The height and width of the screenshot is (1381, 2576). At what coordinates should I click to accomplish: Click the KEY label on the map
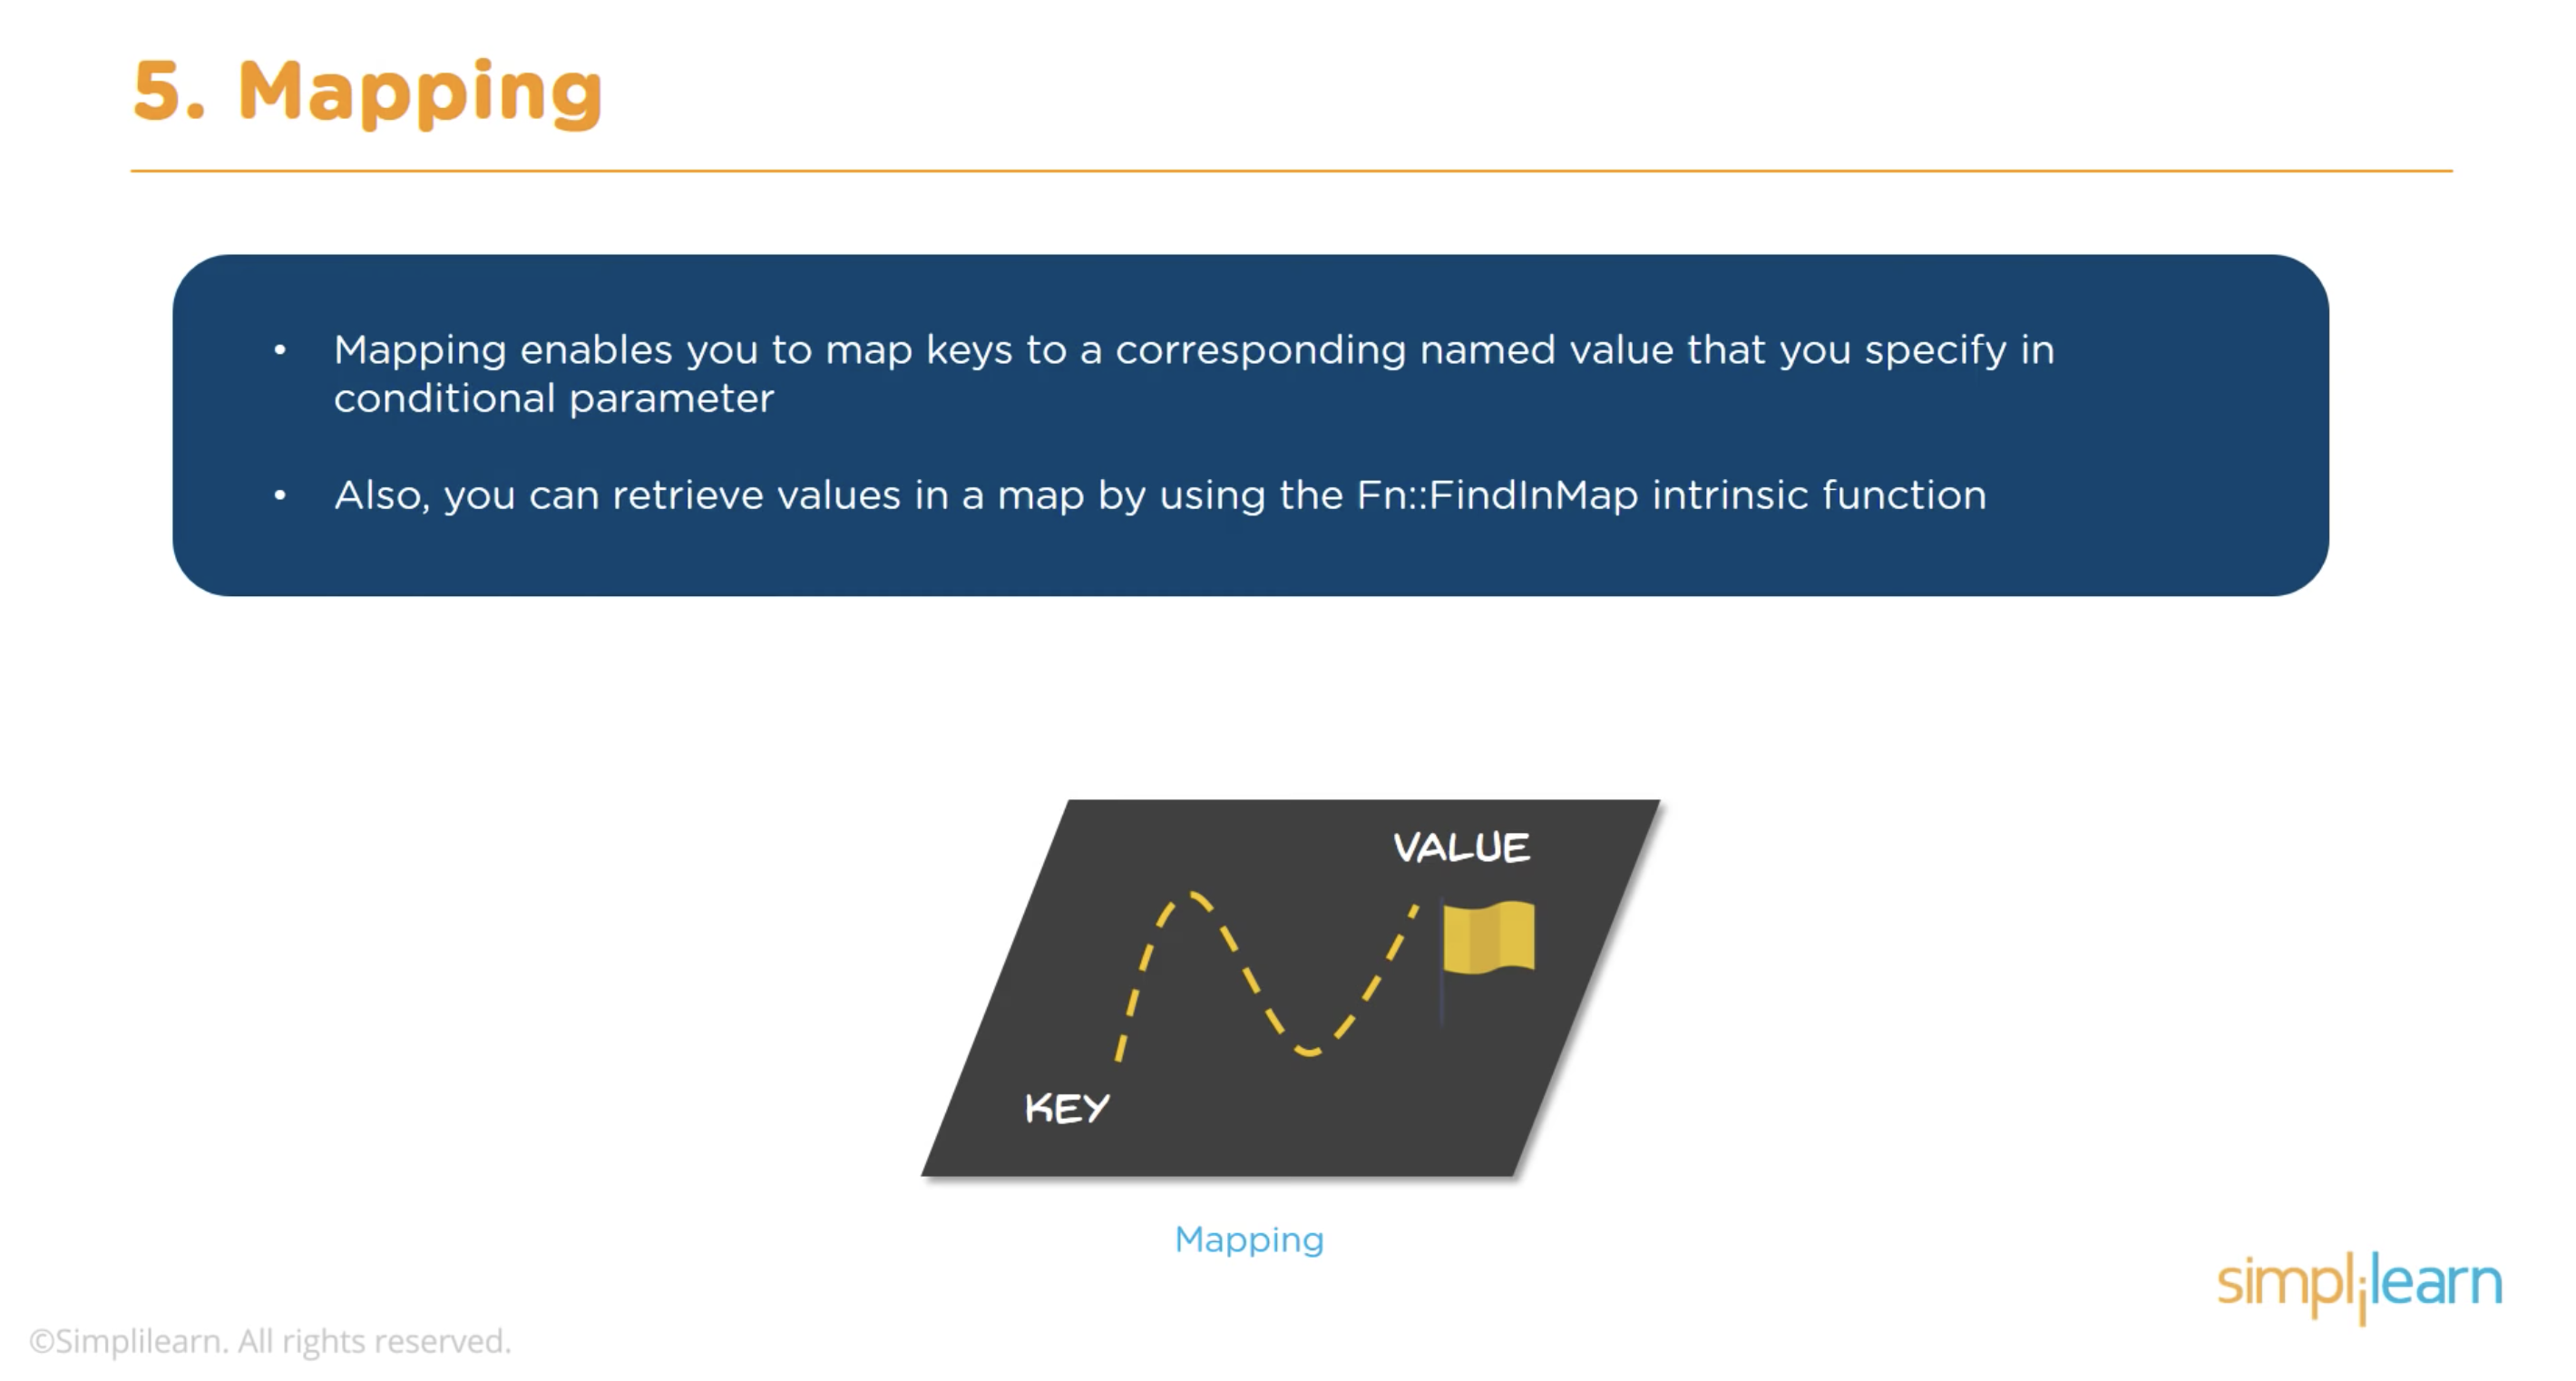pyautogui.click(x=1067, y=1108)
